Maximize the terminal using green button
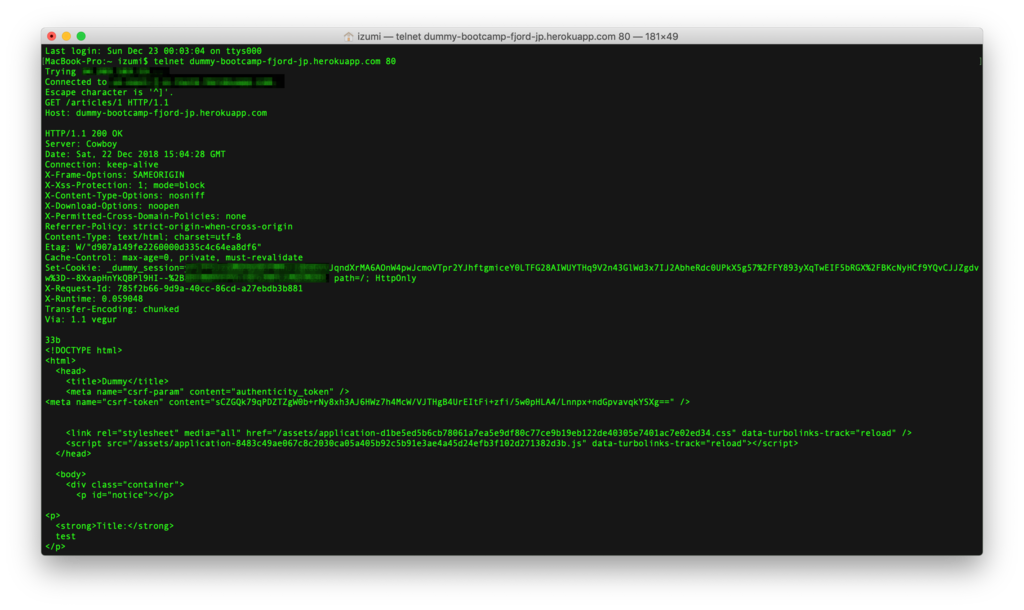The height and width of the screenshot is (610, 1024). [x=81, y=37]
